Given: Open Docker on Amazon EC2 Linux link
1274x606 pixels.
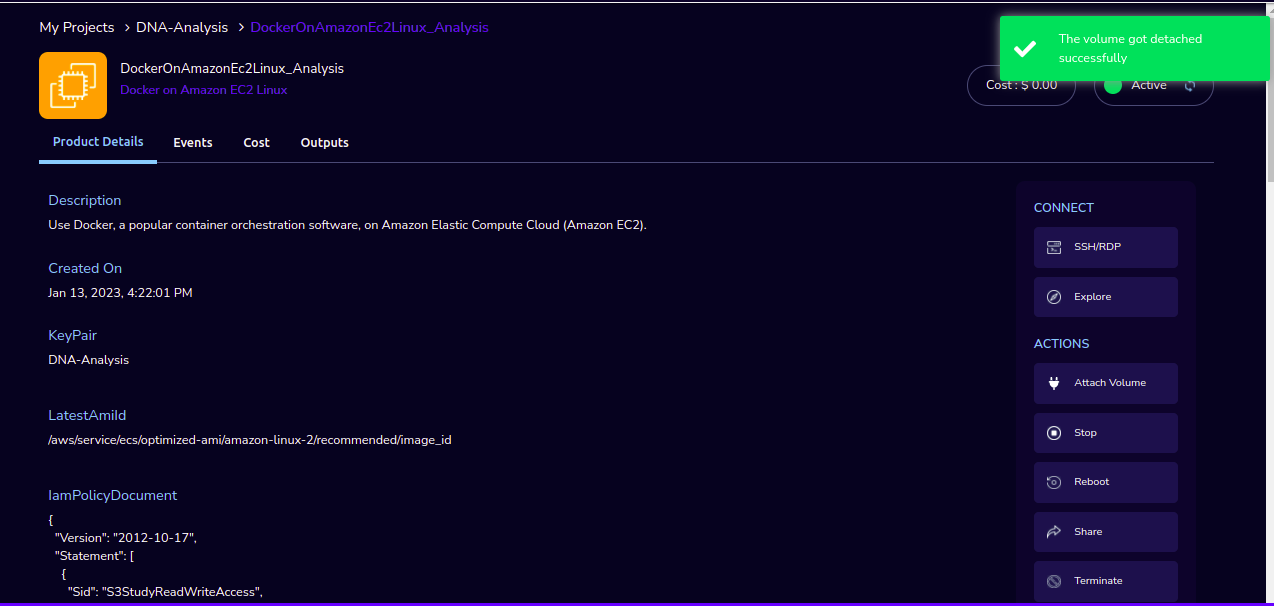Looking at the screenshot, I should 204,90.
